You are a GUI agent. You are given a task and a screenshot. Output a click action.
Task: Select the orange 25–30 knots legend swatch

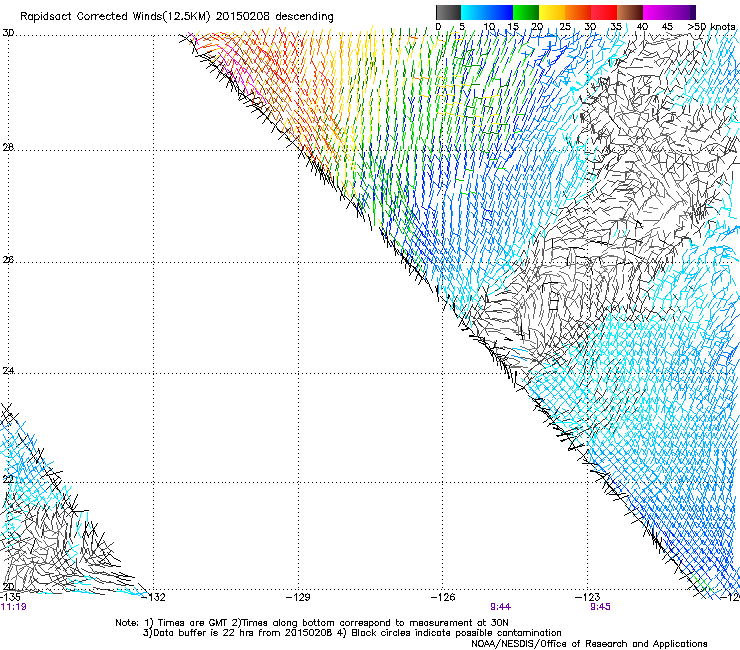[x=578, y=12]
